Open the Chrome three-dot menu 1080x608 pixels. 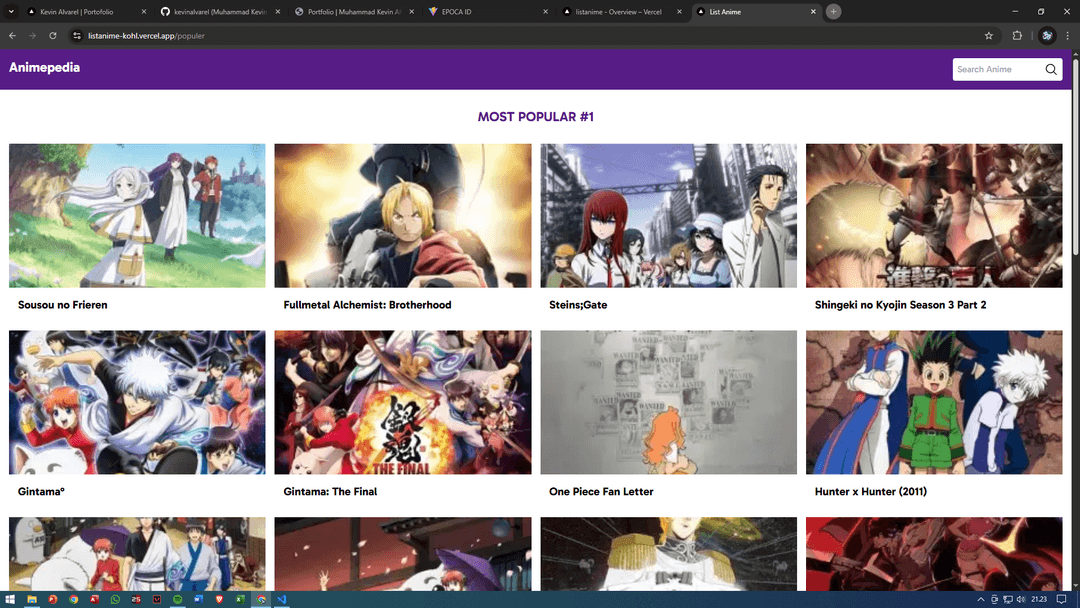point(1068,35)
